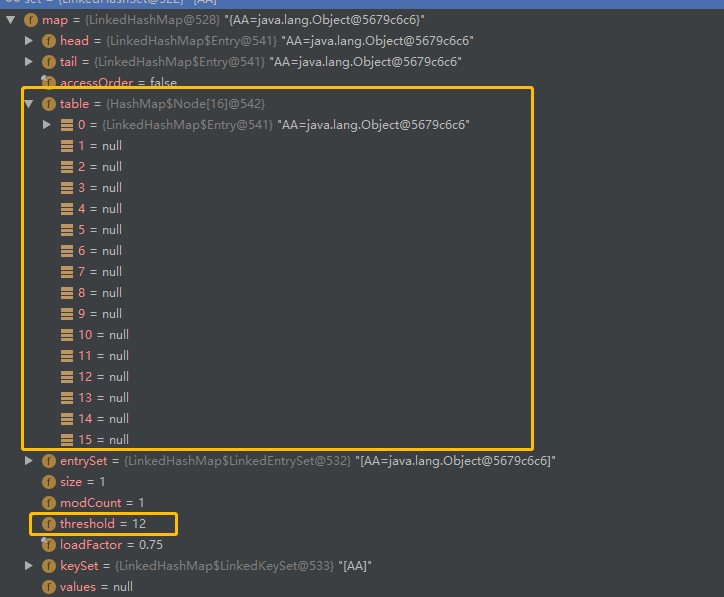This screenshot has height=597, width=724.
Task: Click the field icon beside table
Action: click(x=49, y=104)
